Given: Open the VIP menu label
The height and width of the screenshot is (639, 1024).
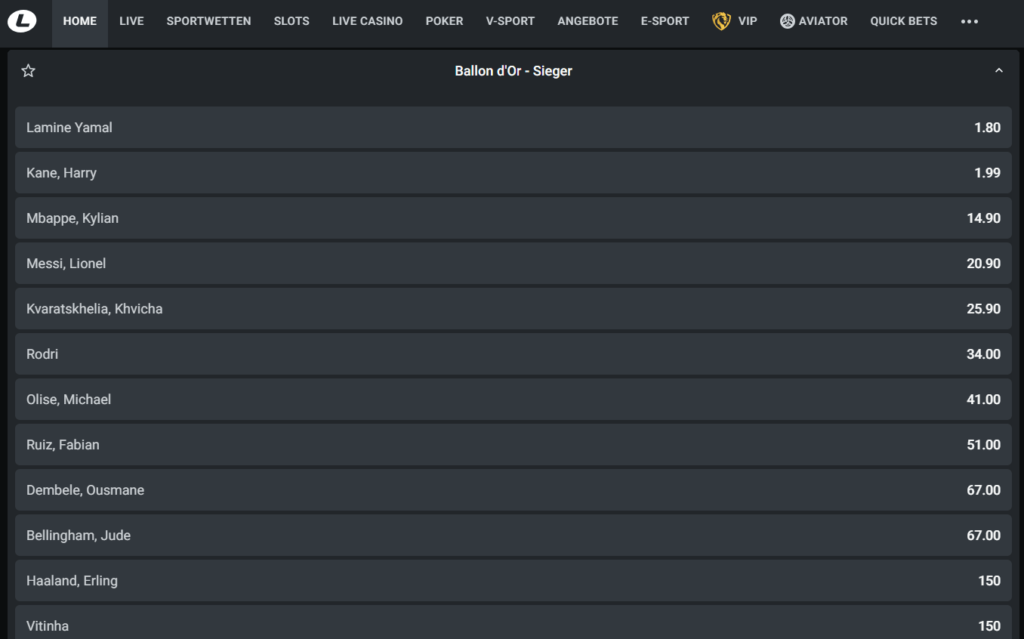Looking at the screenshot, I should pos(747,21).
